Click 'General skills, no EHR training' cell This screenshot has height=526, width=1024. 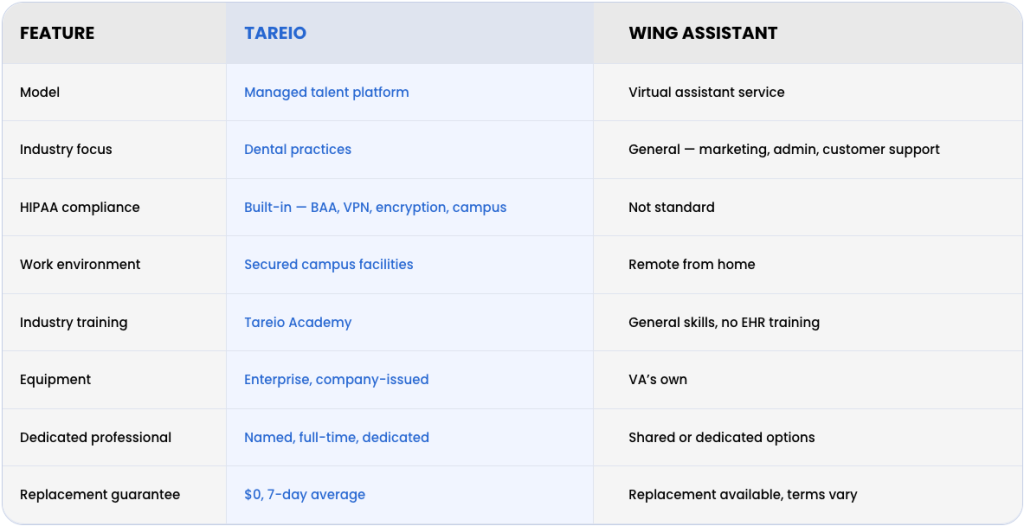pyautogui.click(x=724, y=322)
